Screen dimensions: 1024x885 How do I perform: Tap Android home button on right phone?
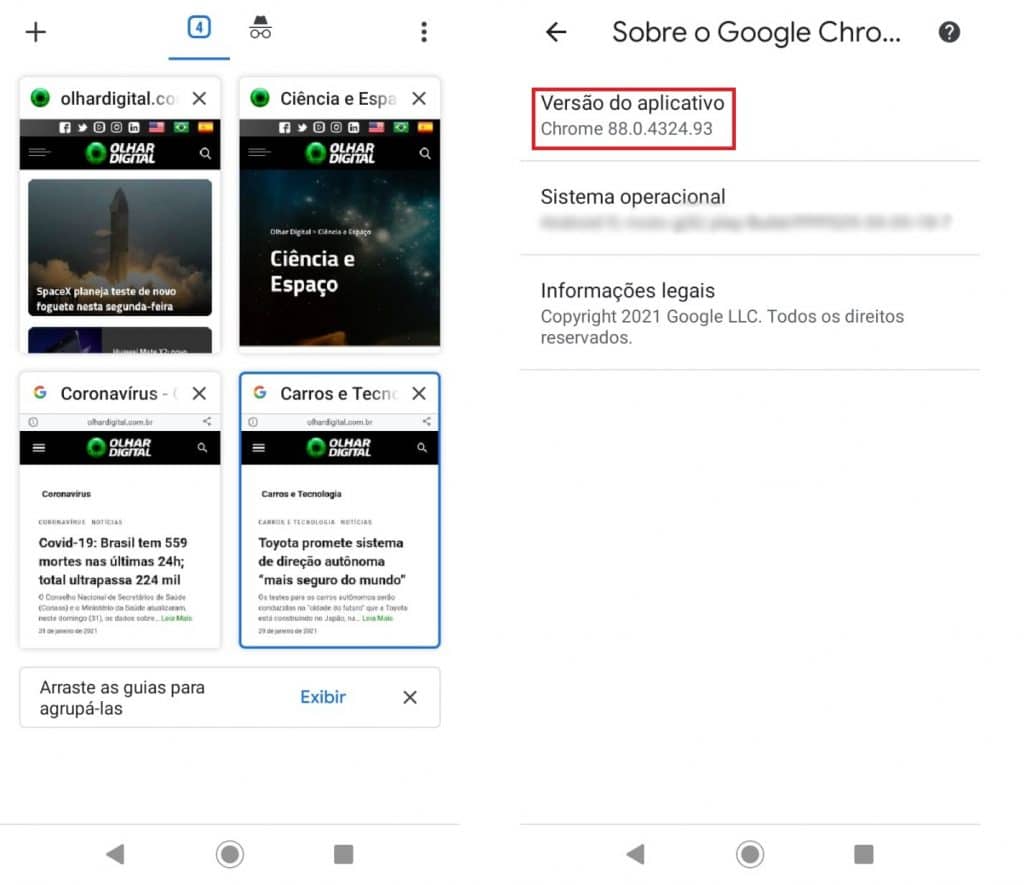[x=750, y=854]
